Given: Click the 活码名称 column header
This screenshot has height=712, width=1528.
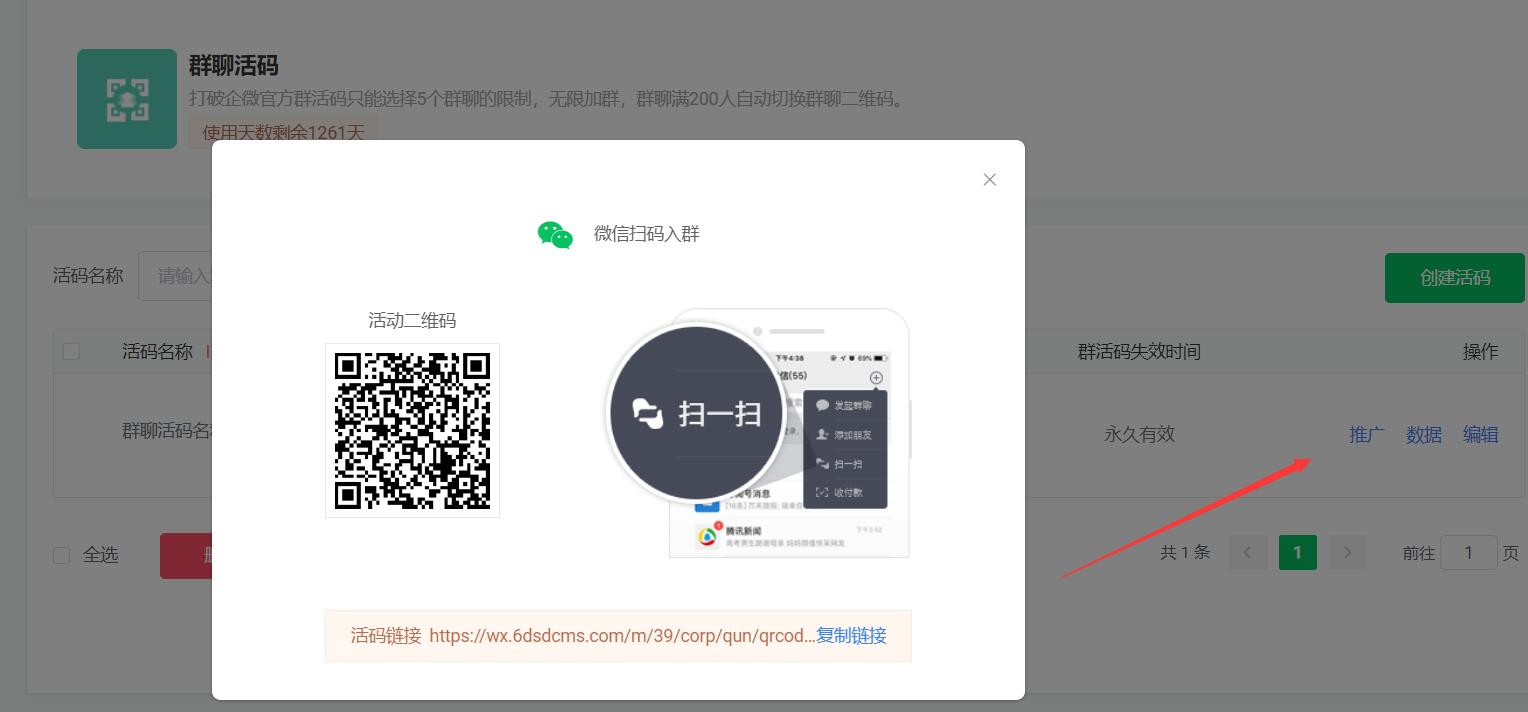Looking at the screenshot, I should [157, 351].
